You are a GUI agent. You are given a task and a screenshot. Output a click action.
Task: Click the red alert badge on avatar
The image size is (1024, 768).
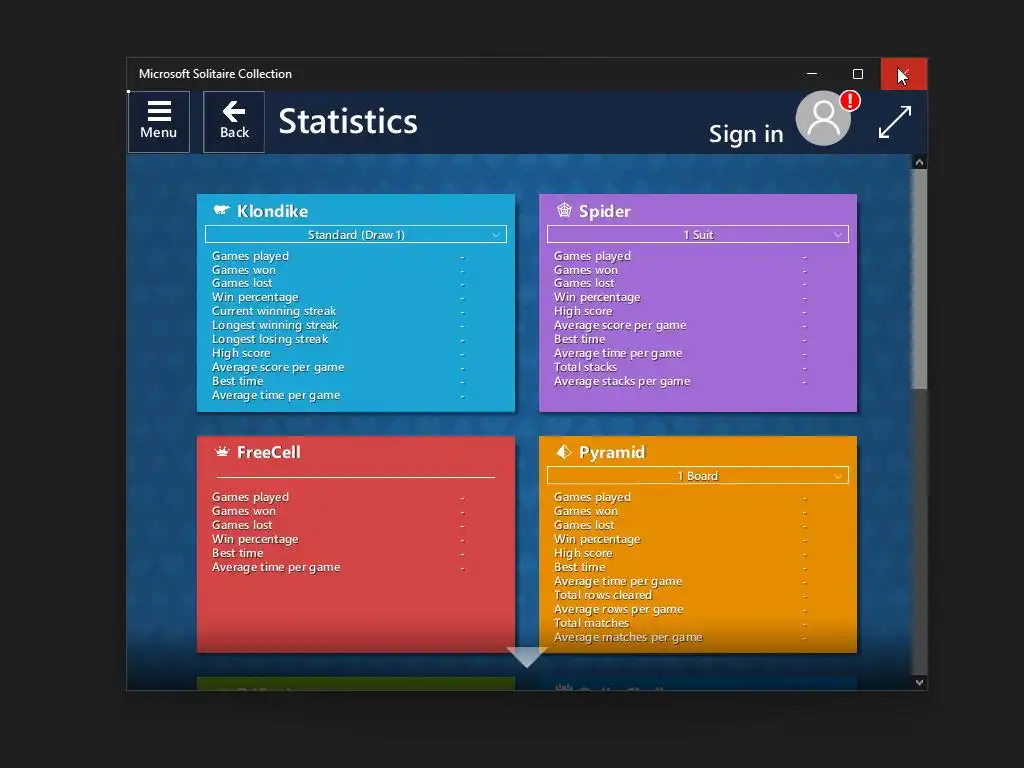pos(850,101)
